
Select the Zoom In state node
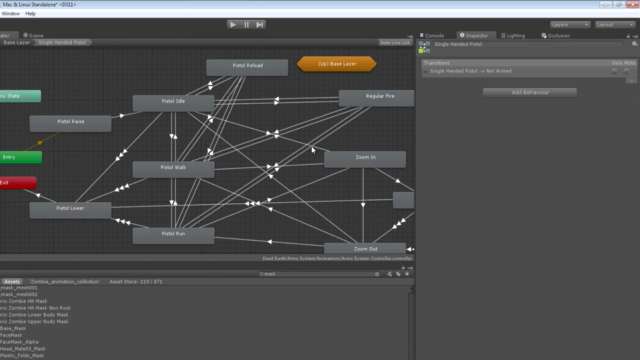point(365,159)
